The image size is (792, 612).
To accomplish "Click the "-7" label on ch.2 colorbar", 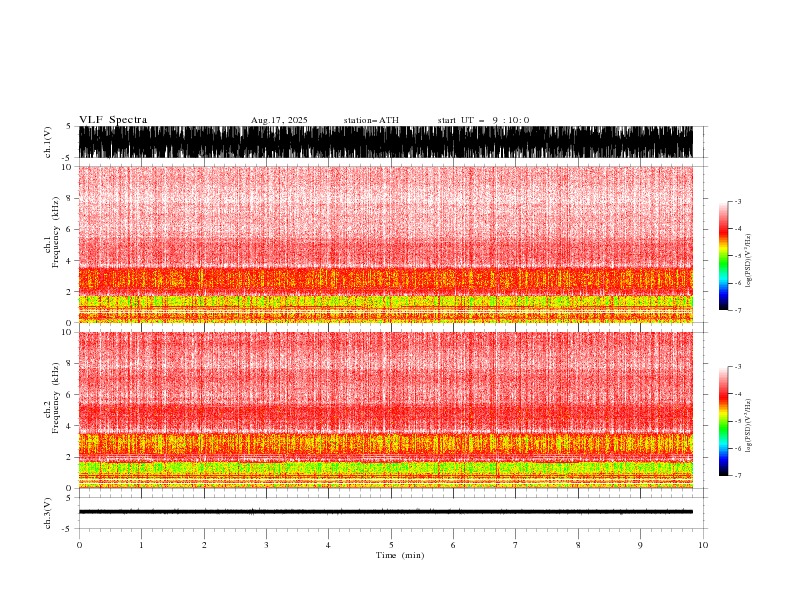I will tap(738, 475).
